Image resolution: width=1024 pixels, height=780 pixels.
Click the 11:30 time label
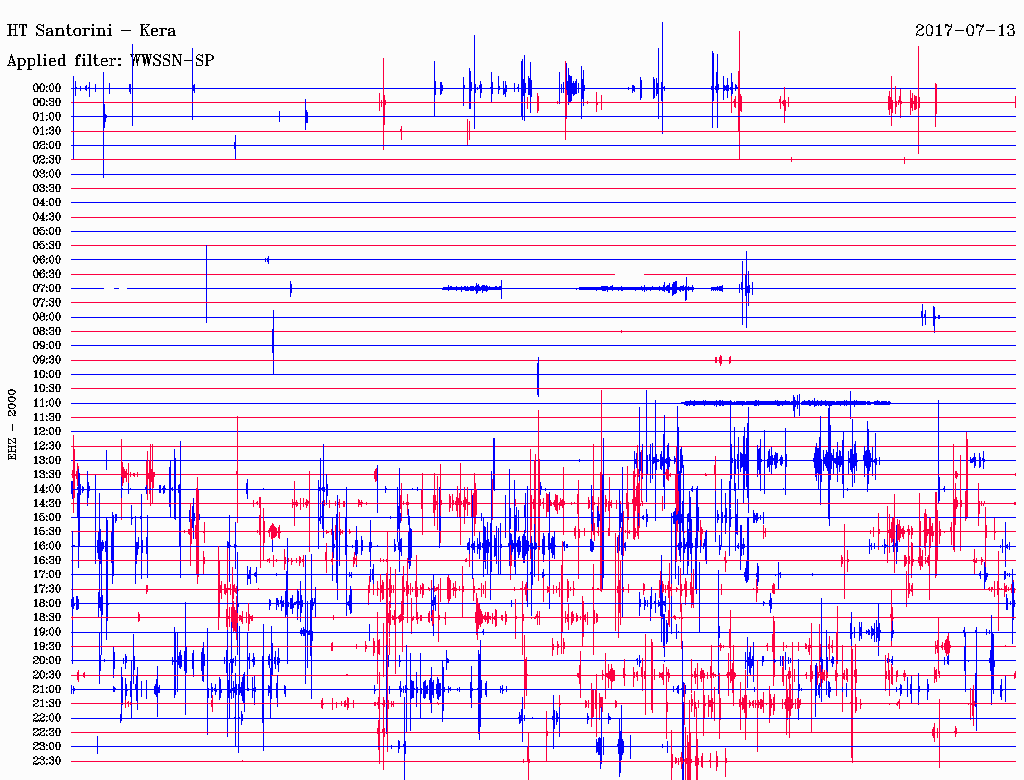46,417
